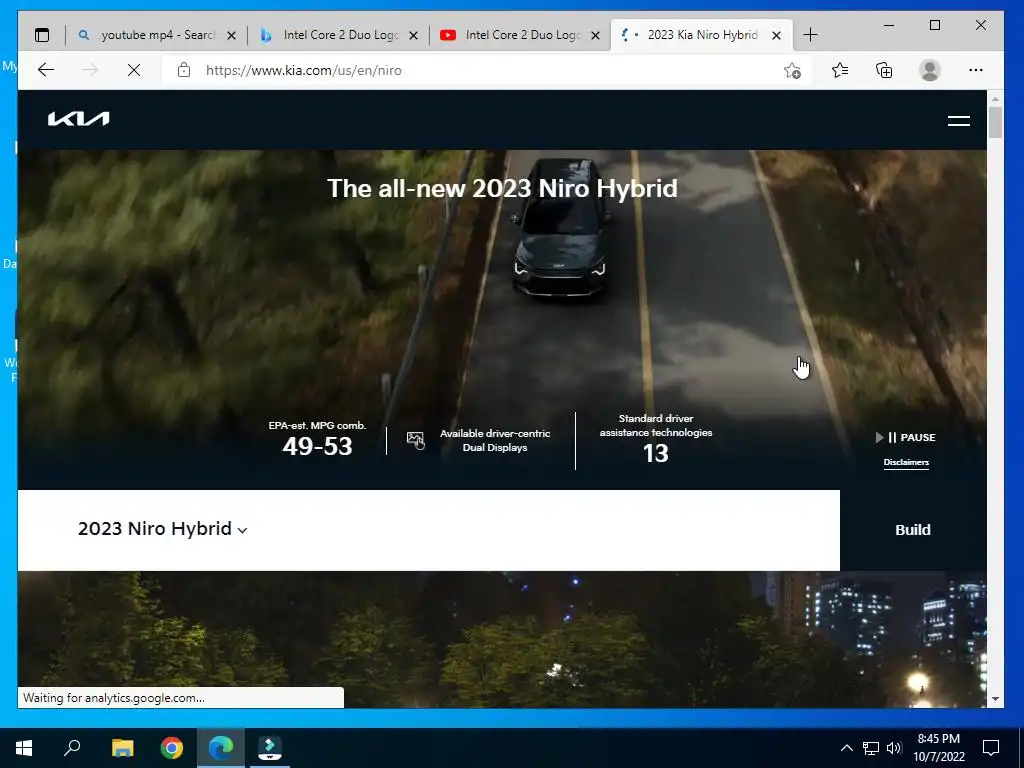Screen dimensions: 1024x768
Task: Close the 2023 Kia Niro Hybrid tab
Action: [x=776, y=36]
